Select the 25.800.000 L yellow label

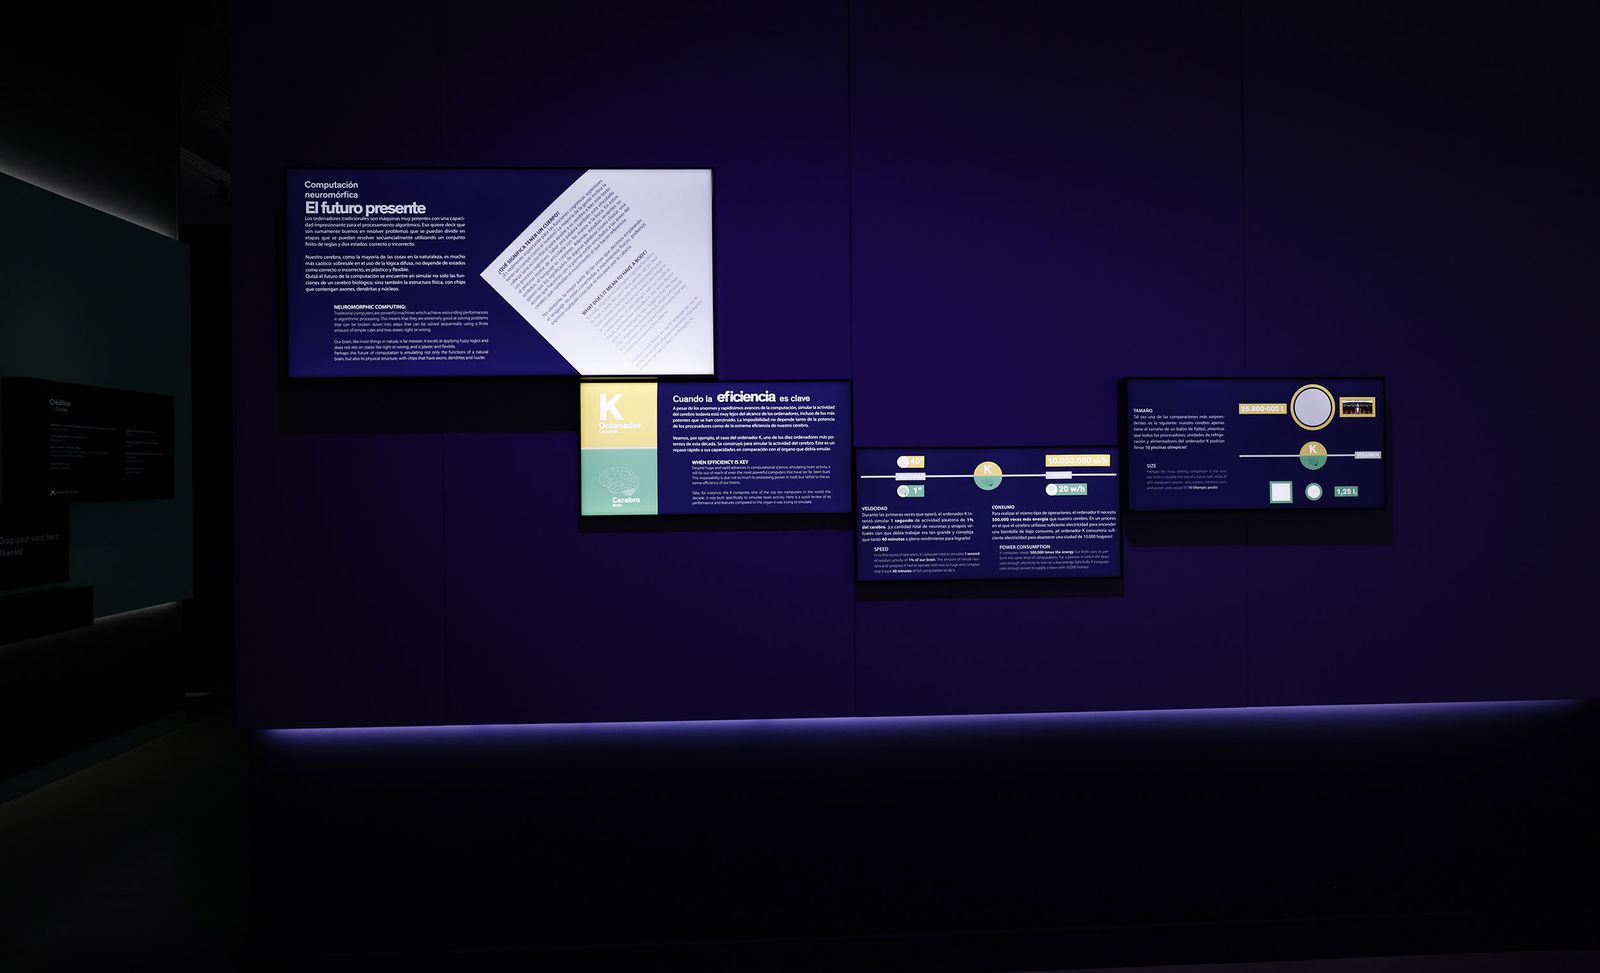click(1262, 409)
